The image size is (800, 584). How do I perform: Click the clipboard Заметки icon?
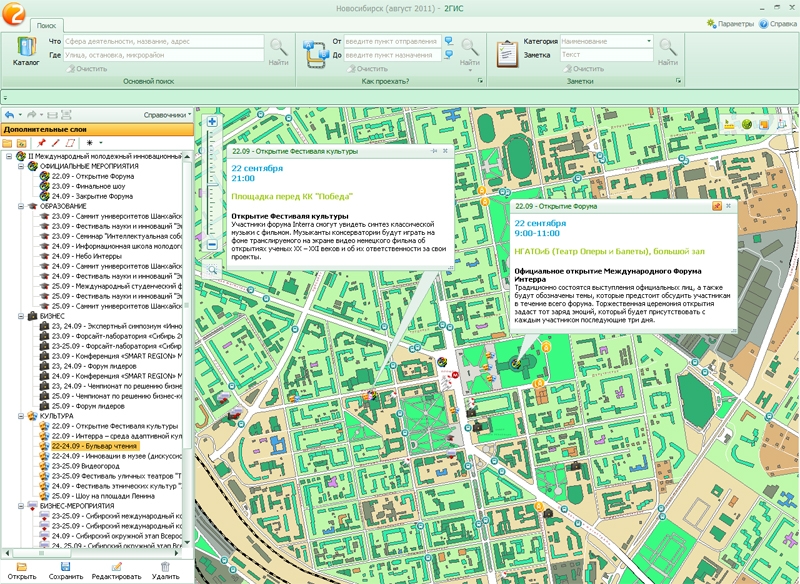507,54
